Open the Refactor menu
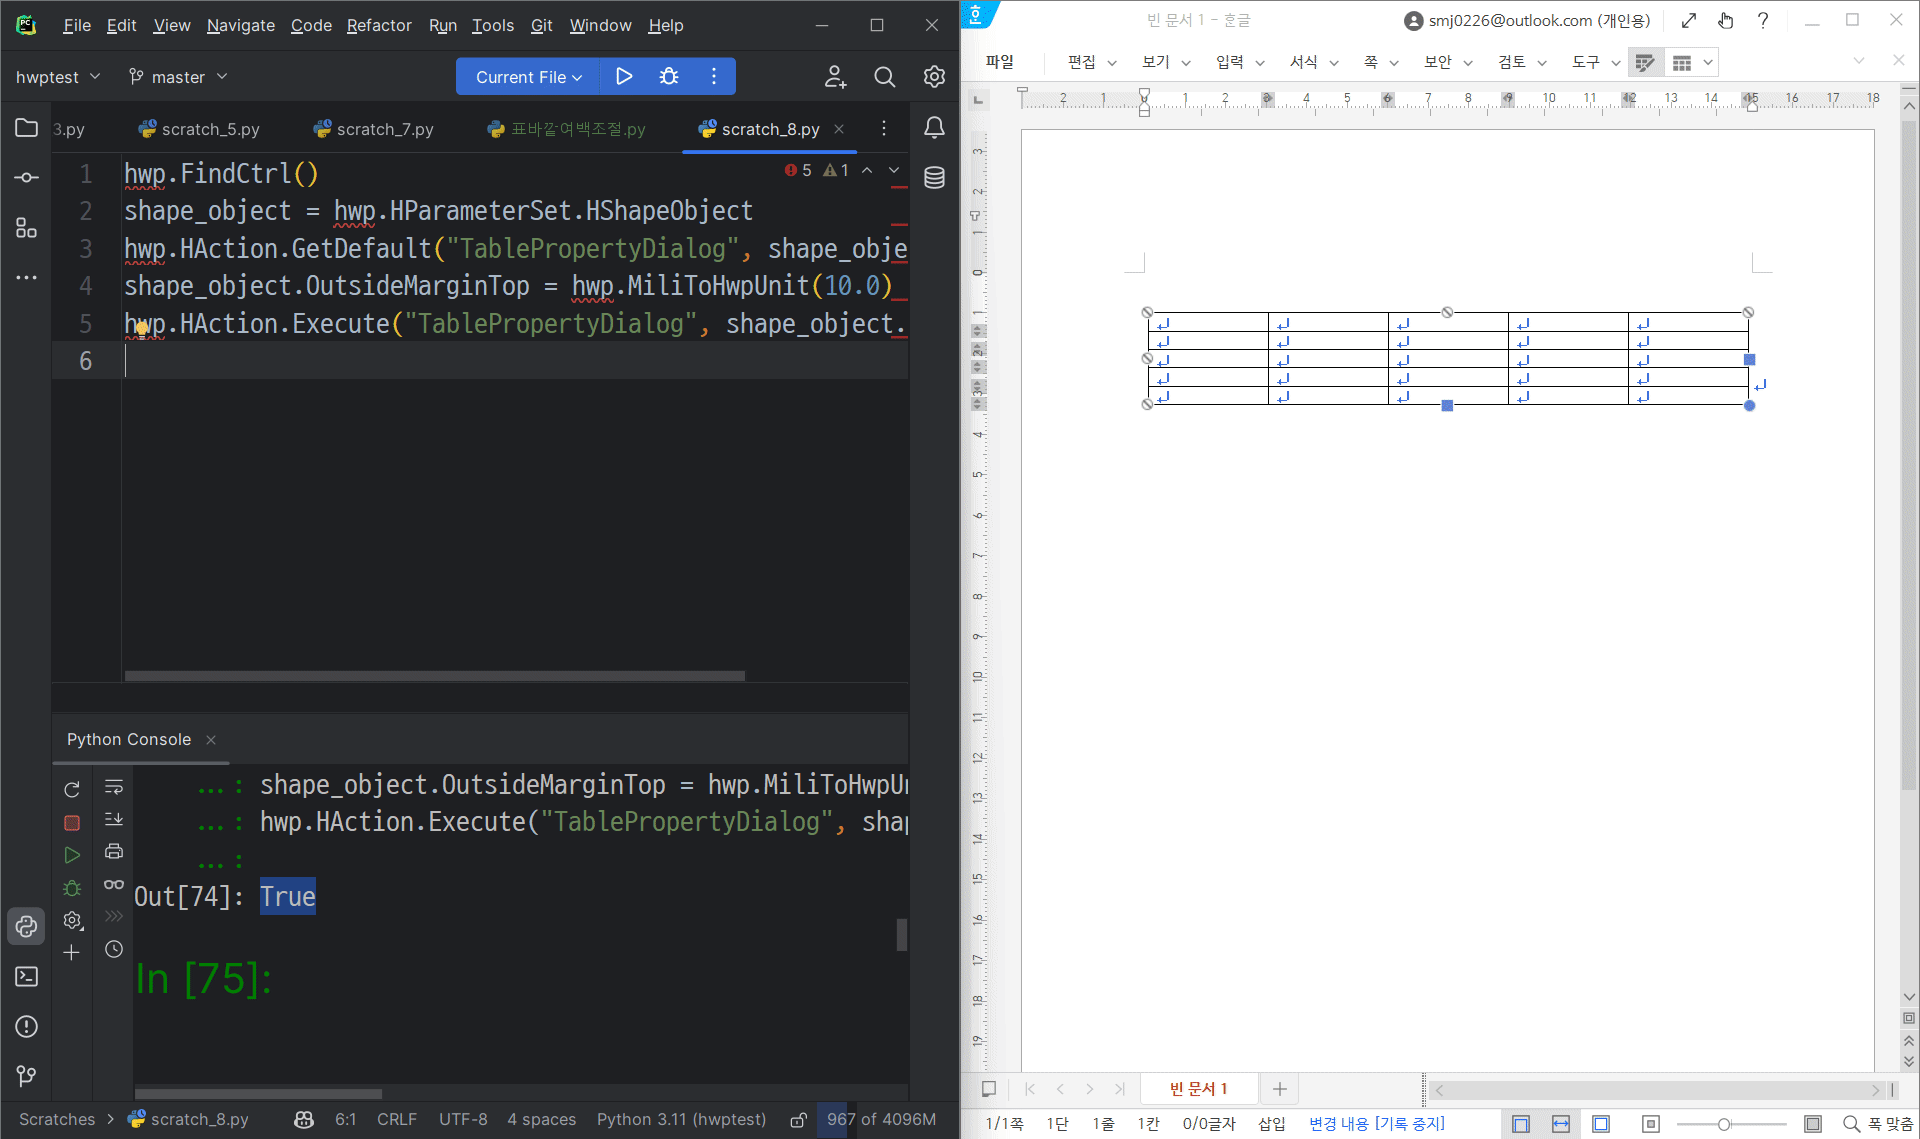The image size is (1920, 1139). (x=378, y=25)
